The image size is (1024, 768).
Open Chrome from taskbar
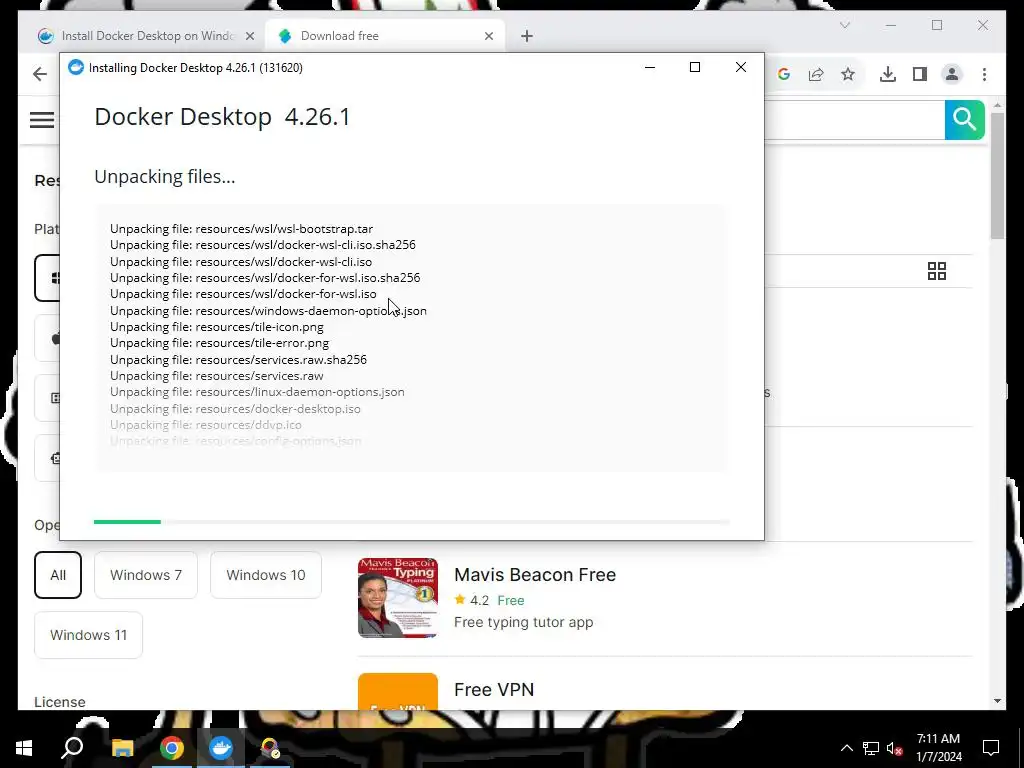[172, 748]
